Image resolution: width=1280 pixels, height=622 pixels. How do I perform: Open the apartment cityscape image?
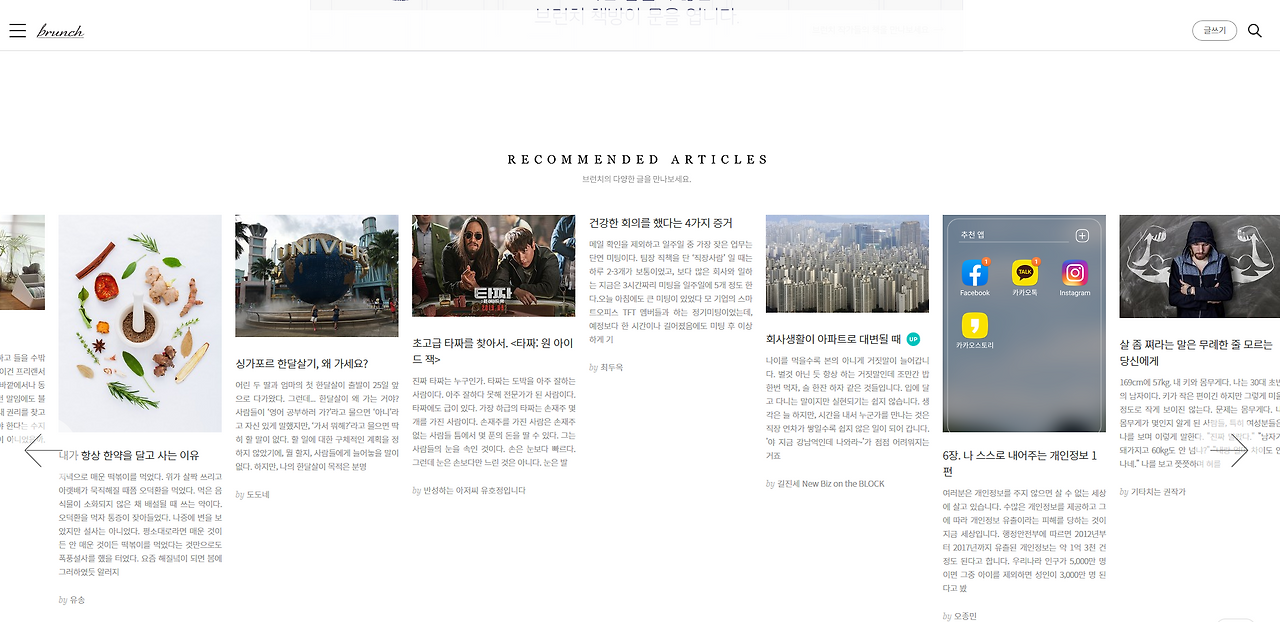pos(847,264)
